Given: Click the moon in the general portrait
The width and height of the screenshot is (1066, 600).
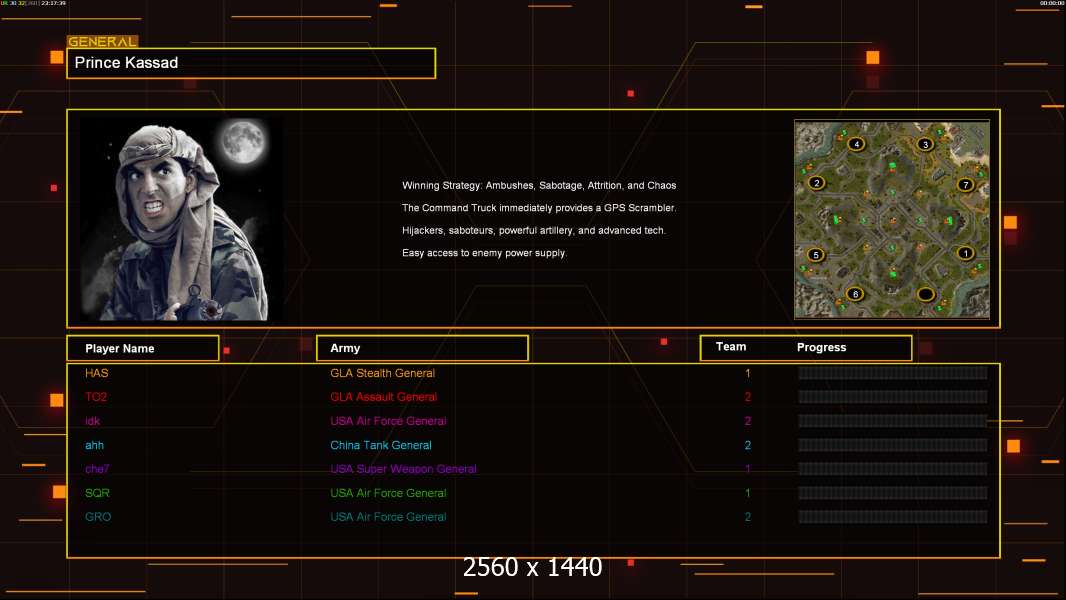Looking at the screenshot, I should [243, 141].
